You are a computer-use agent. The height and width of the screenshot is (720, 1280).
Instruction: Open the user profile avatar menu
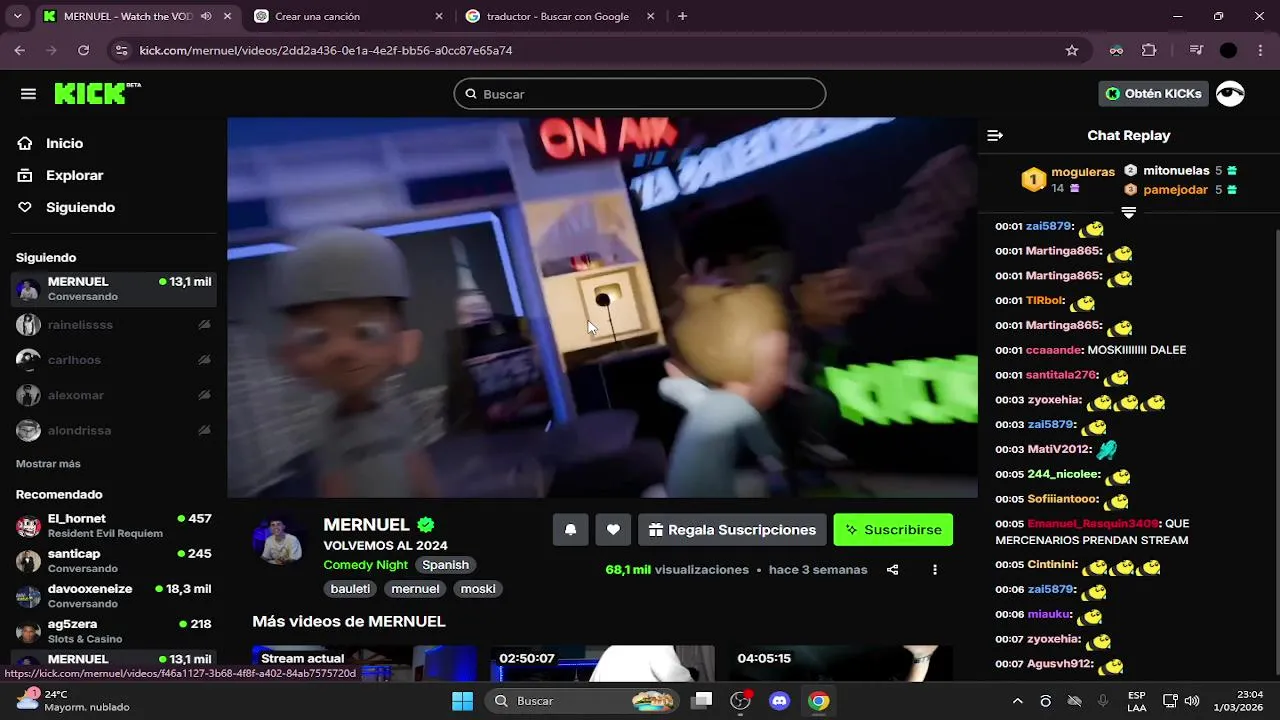[1230, 94]
